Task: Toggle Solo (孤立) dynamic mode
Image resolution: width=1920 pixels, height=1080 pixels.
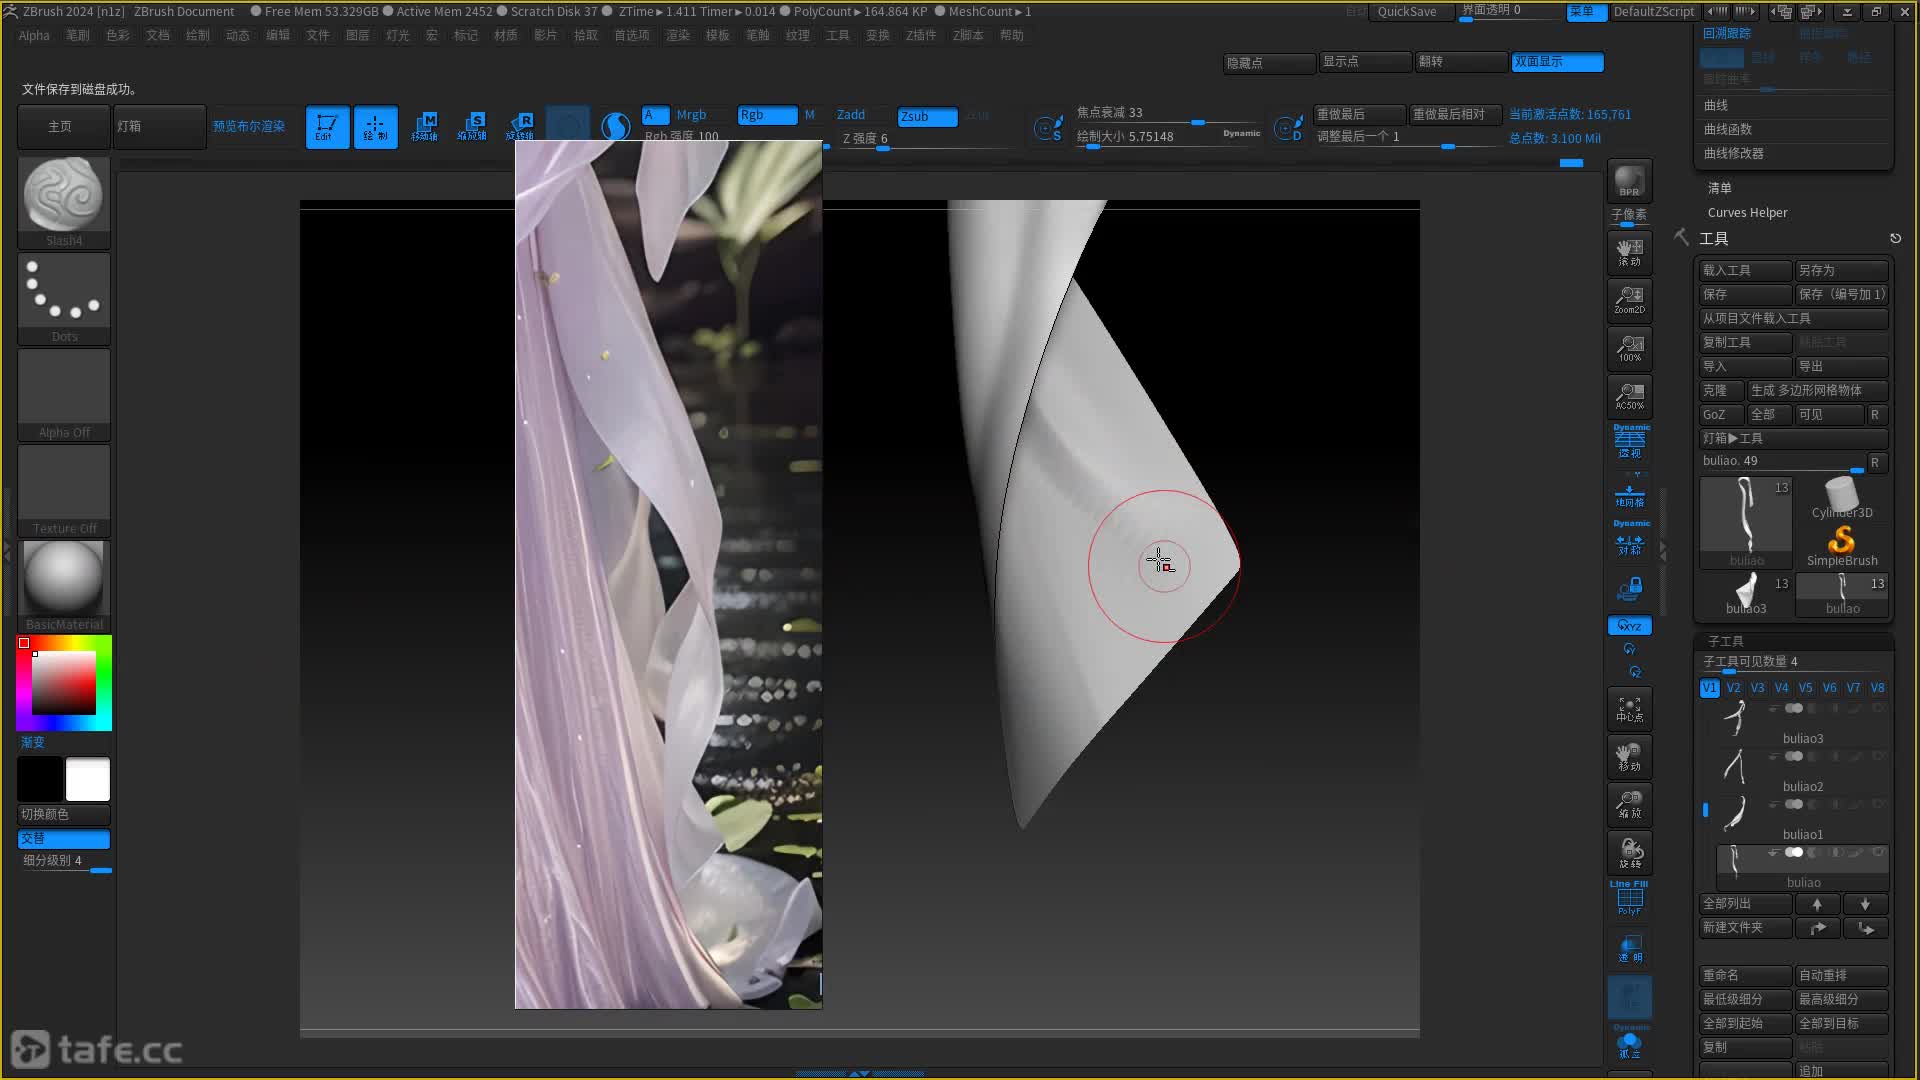Action: click(x=1629, y=1042)
